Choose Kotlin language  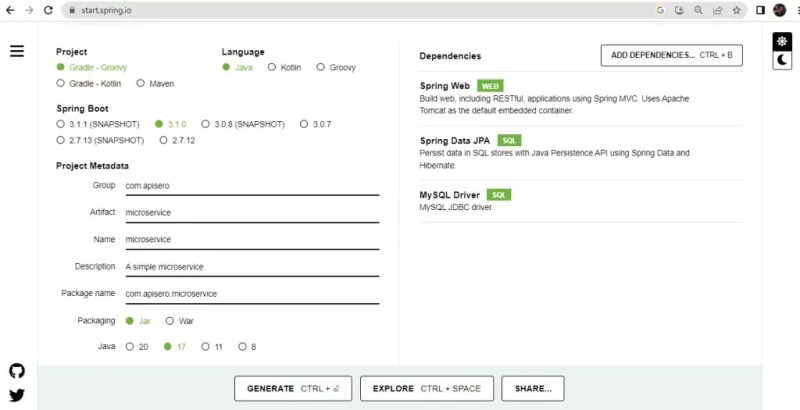coord(284,67)
